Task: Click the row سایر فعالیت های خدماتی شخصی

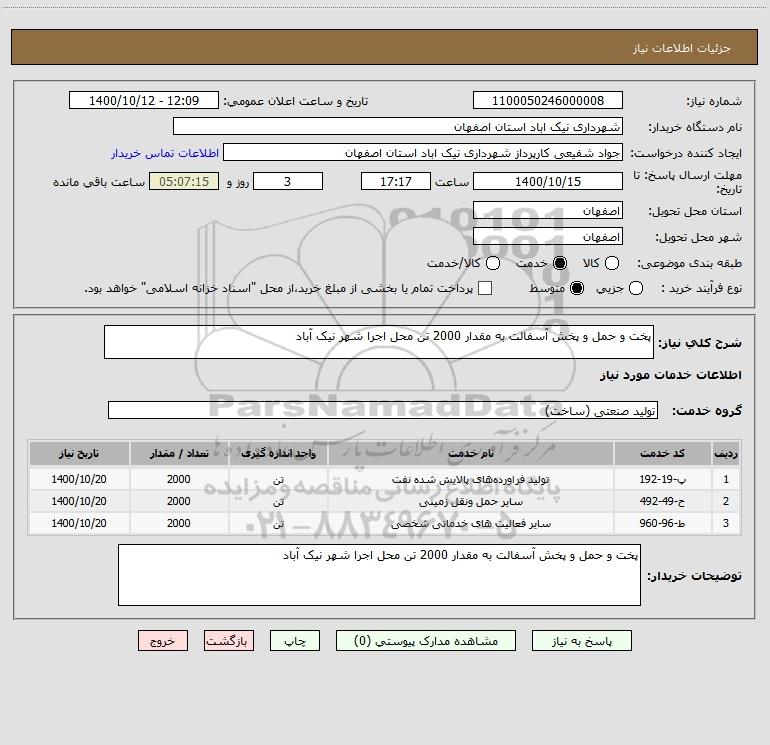Action: [x=385, y=524]
